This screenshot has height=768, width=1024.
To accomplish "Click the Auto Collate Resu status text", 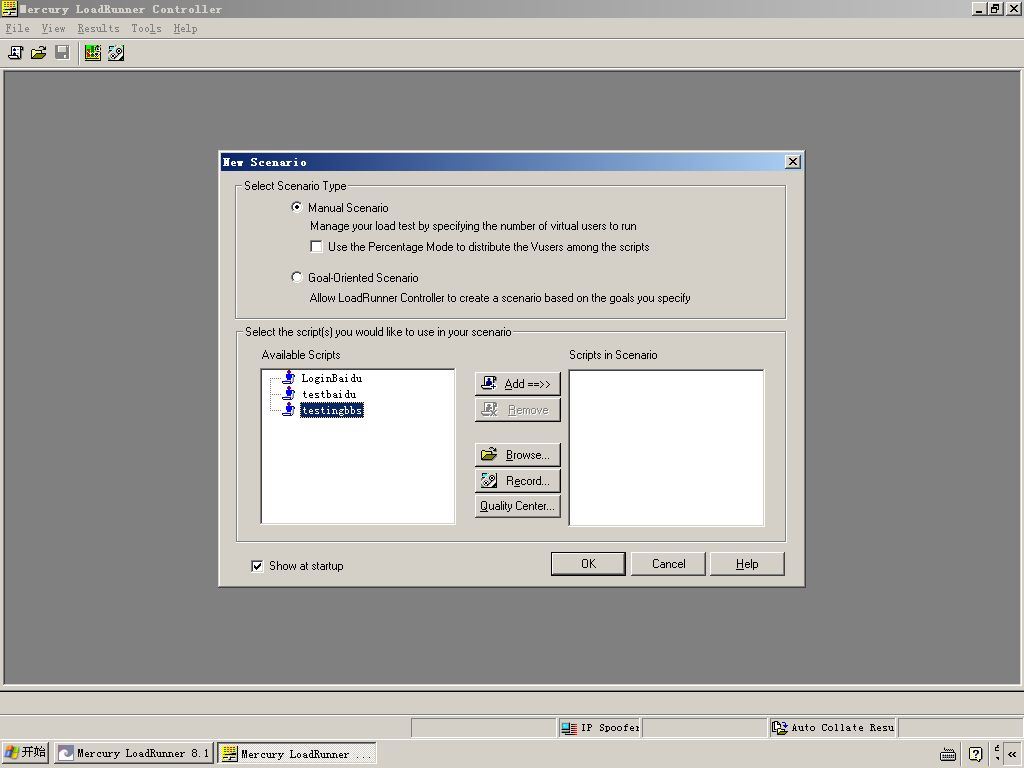I will tap(842, 728).
